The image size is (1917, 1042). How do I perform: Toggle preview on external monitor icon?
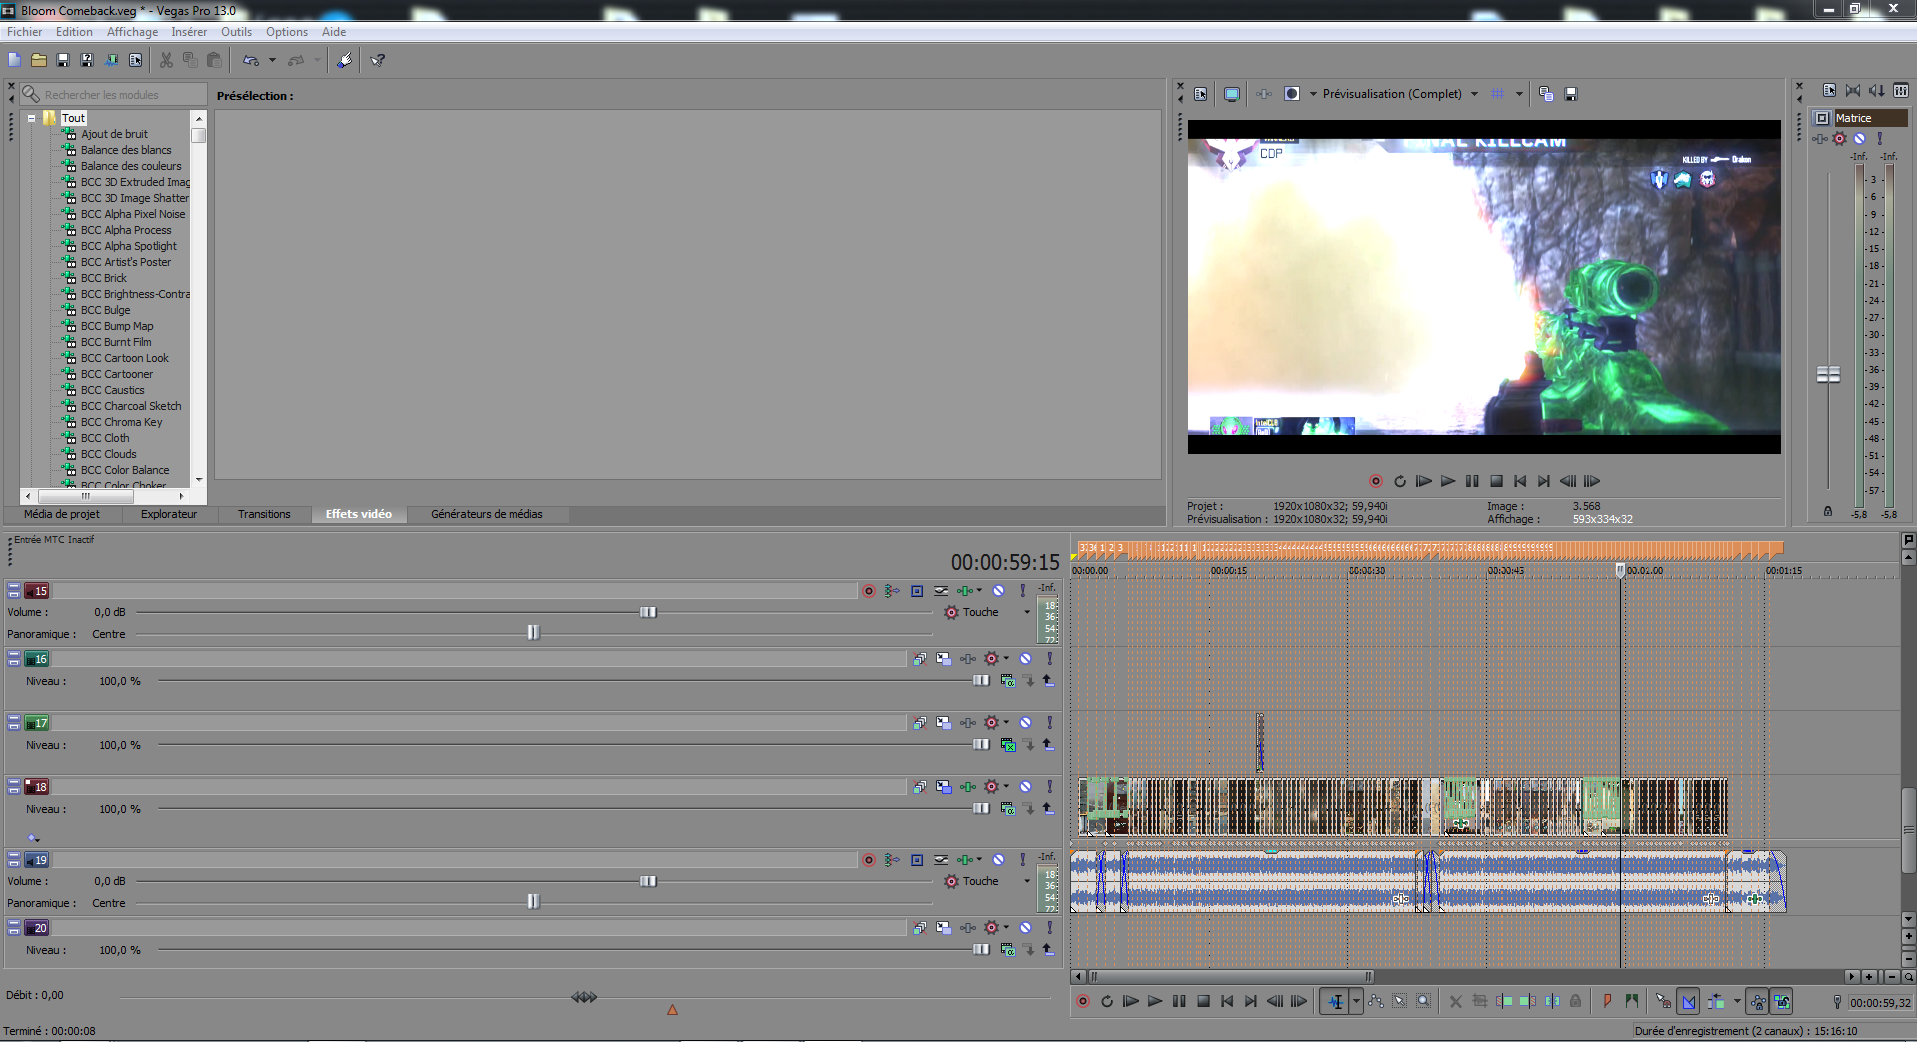[1232, 94]
